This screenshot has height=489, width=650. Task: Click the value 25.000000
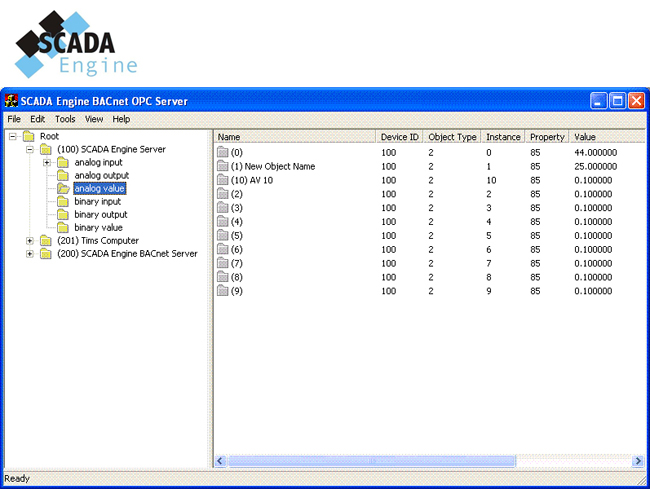[596, 166]
